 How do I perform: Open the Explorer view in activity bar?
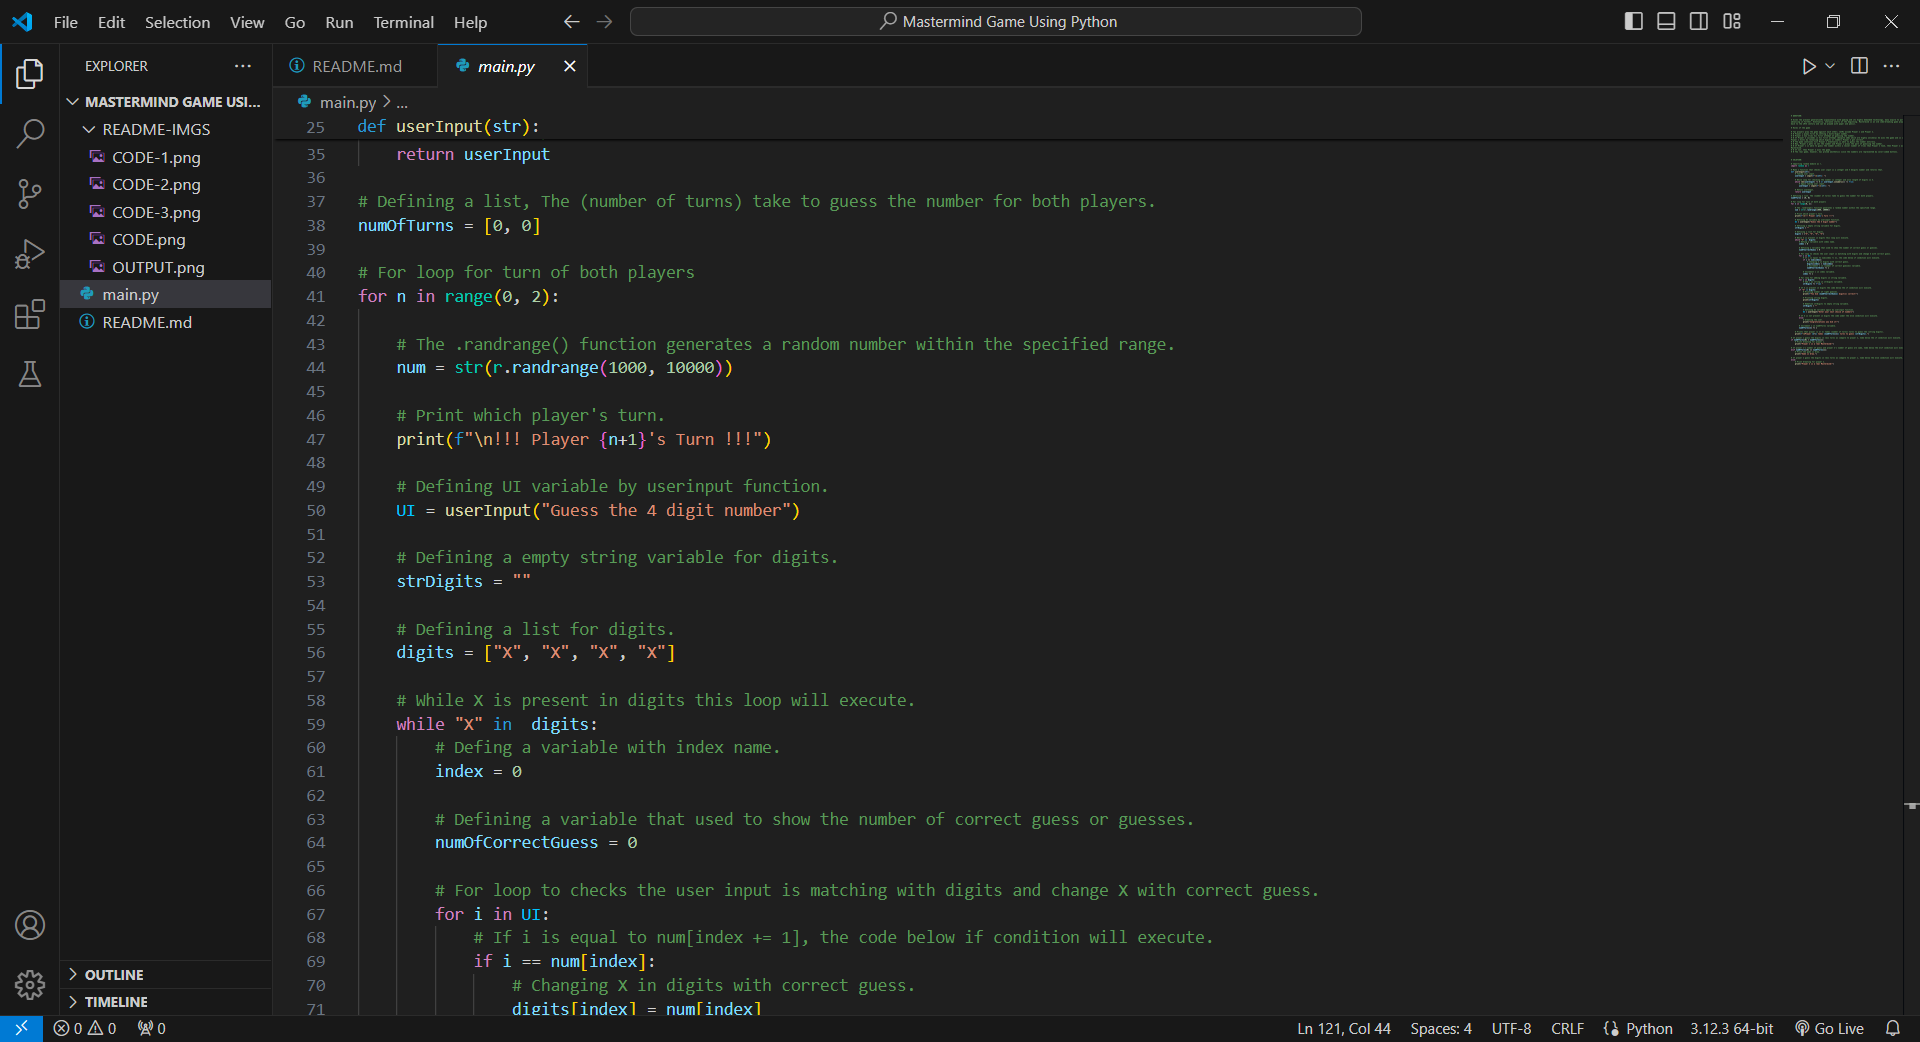tap(30, 74)
